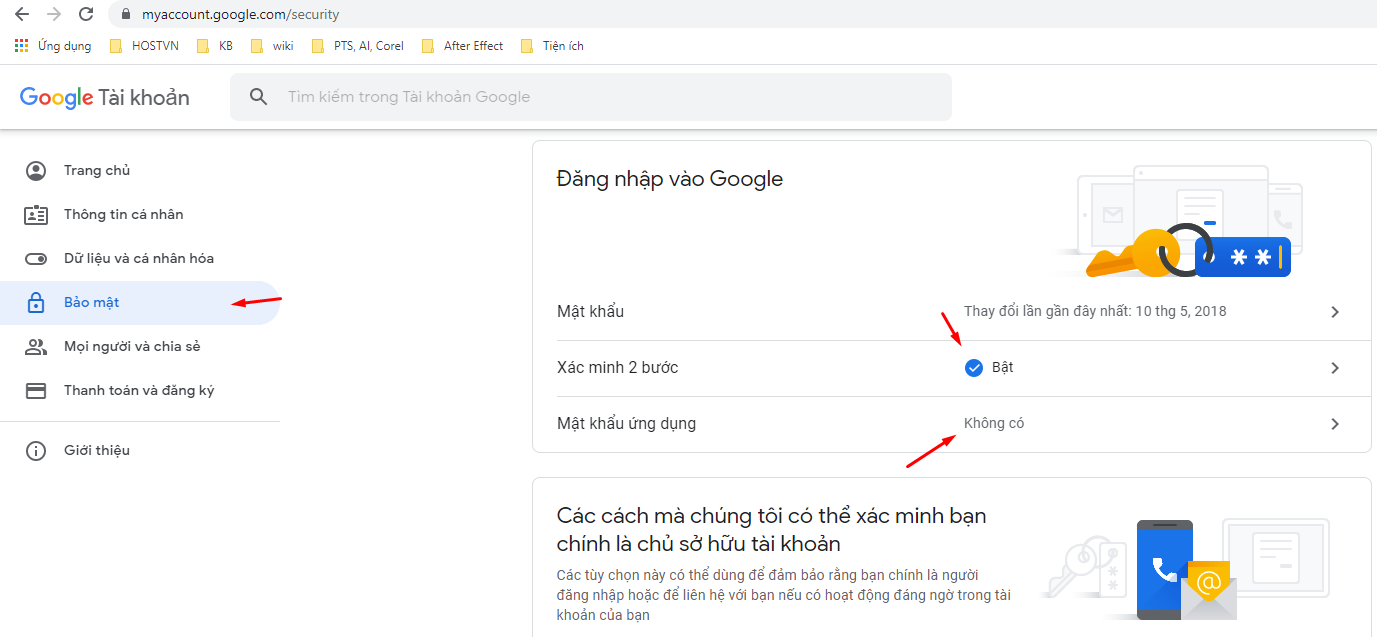
Task: Click the blue checkmark beside Bật
Action: tap(974, 368)
